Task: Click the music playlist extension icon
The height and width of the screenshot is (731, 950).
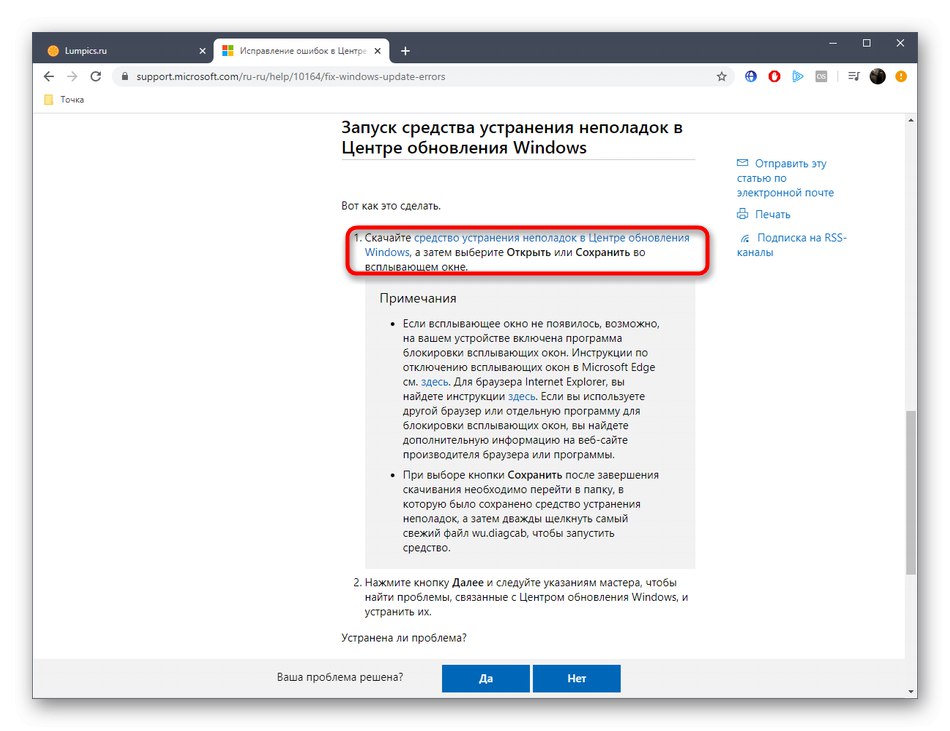Action: [852, 76]
